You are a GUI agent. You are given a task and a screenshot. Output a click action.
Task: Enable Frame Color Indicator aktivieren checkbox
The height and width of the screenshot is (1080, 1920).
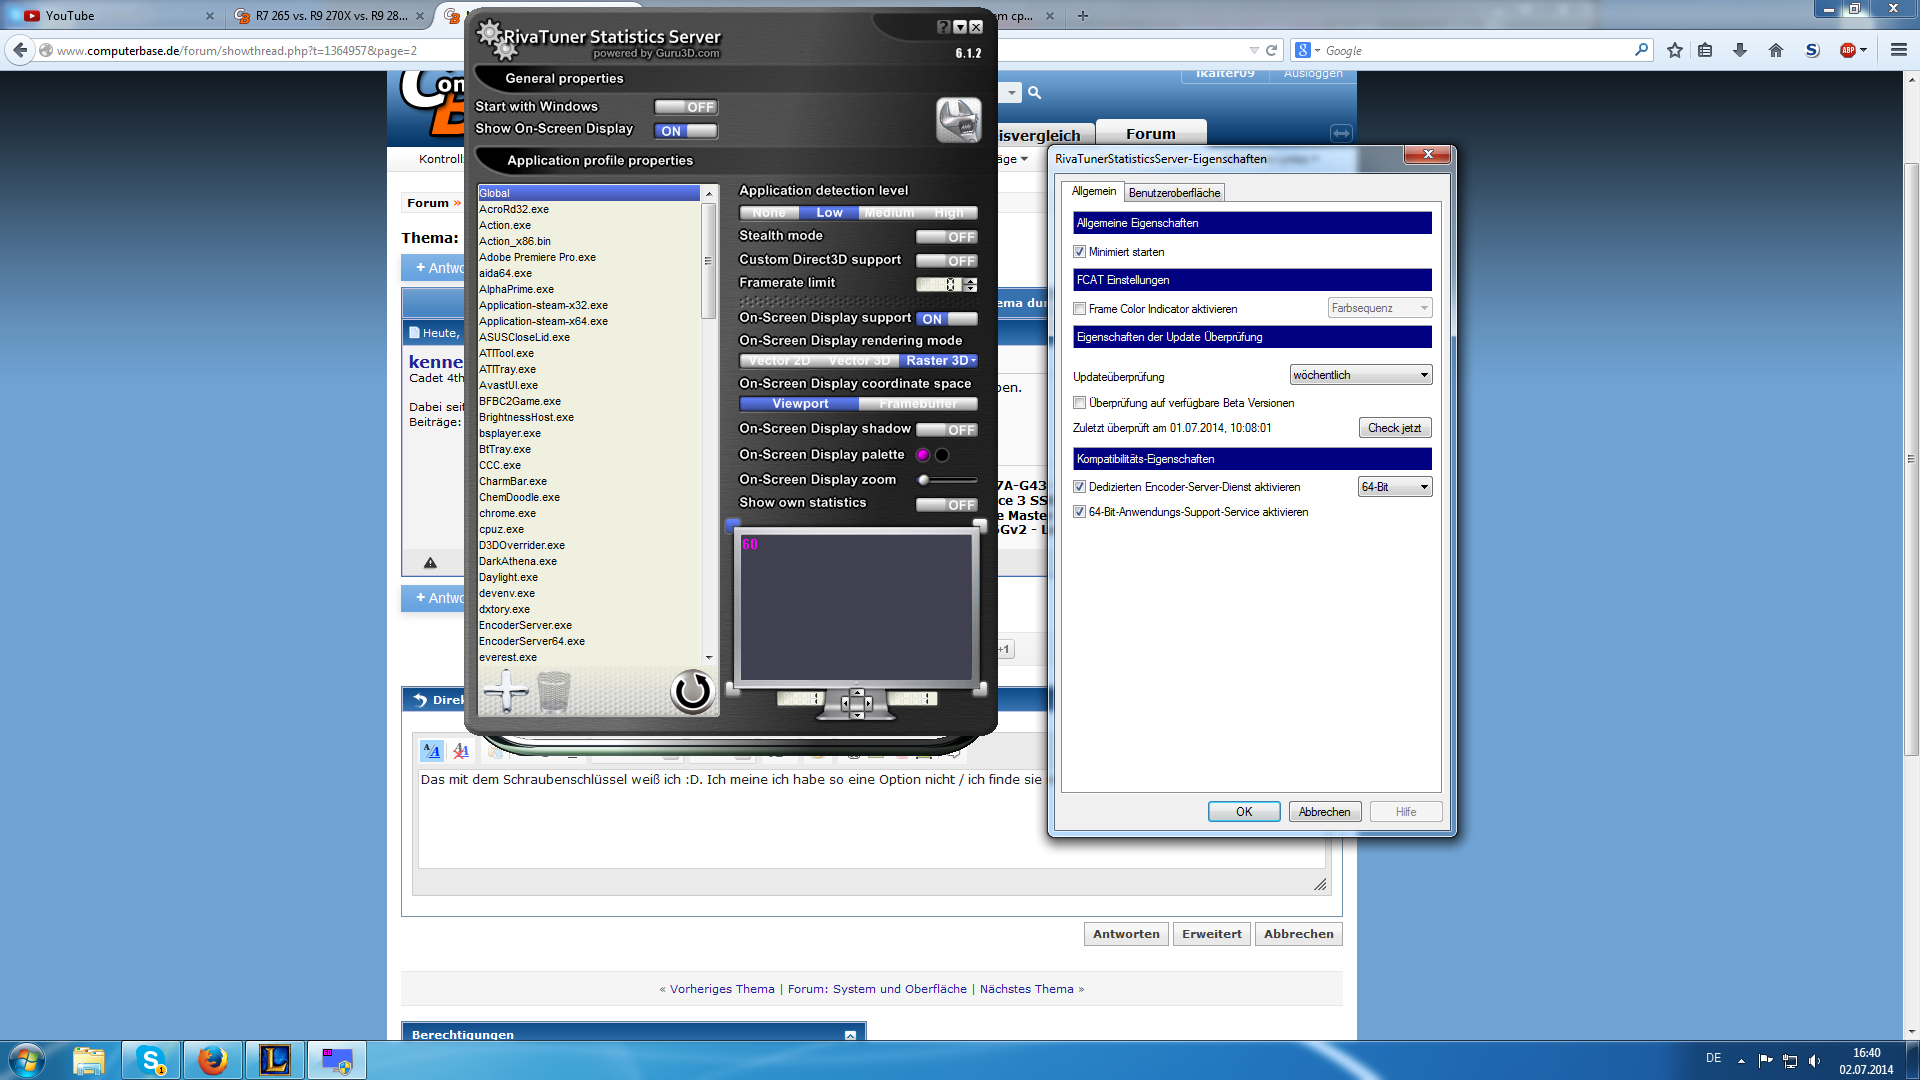1080,309
